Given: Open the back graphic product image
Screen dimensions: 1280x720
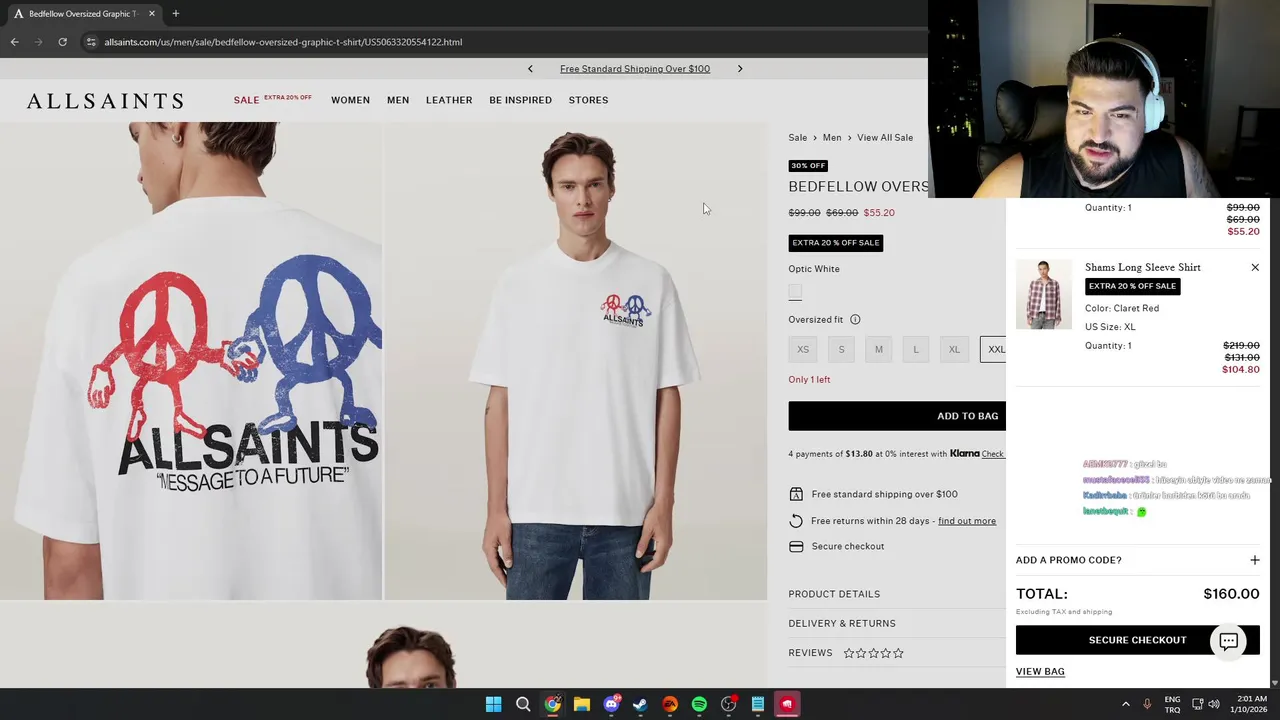Looking at the screenshot, I should pyautogui.click(x=191, y=361).
